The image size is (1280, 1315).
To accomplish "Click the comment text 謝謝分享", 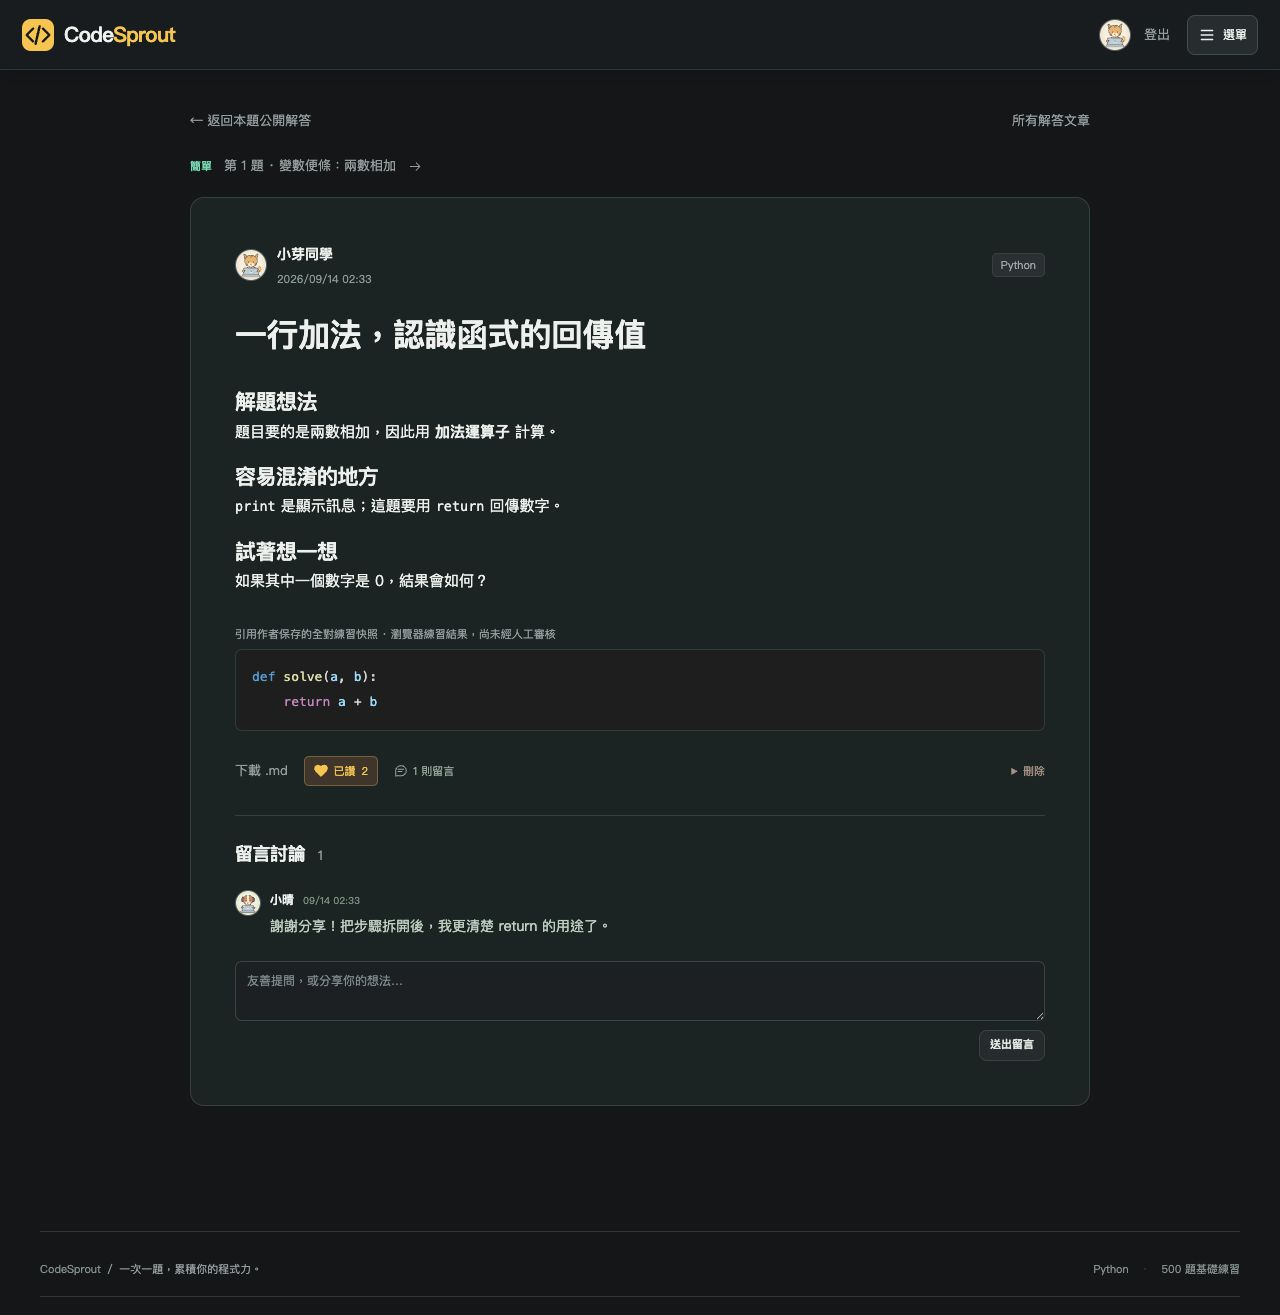I will pyautogui.click(x=439, y=926).
